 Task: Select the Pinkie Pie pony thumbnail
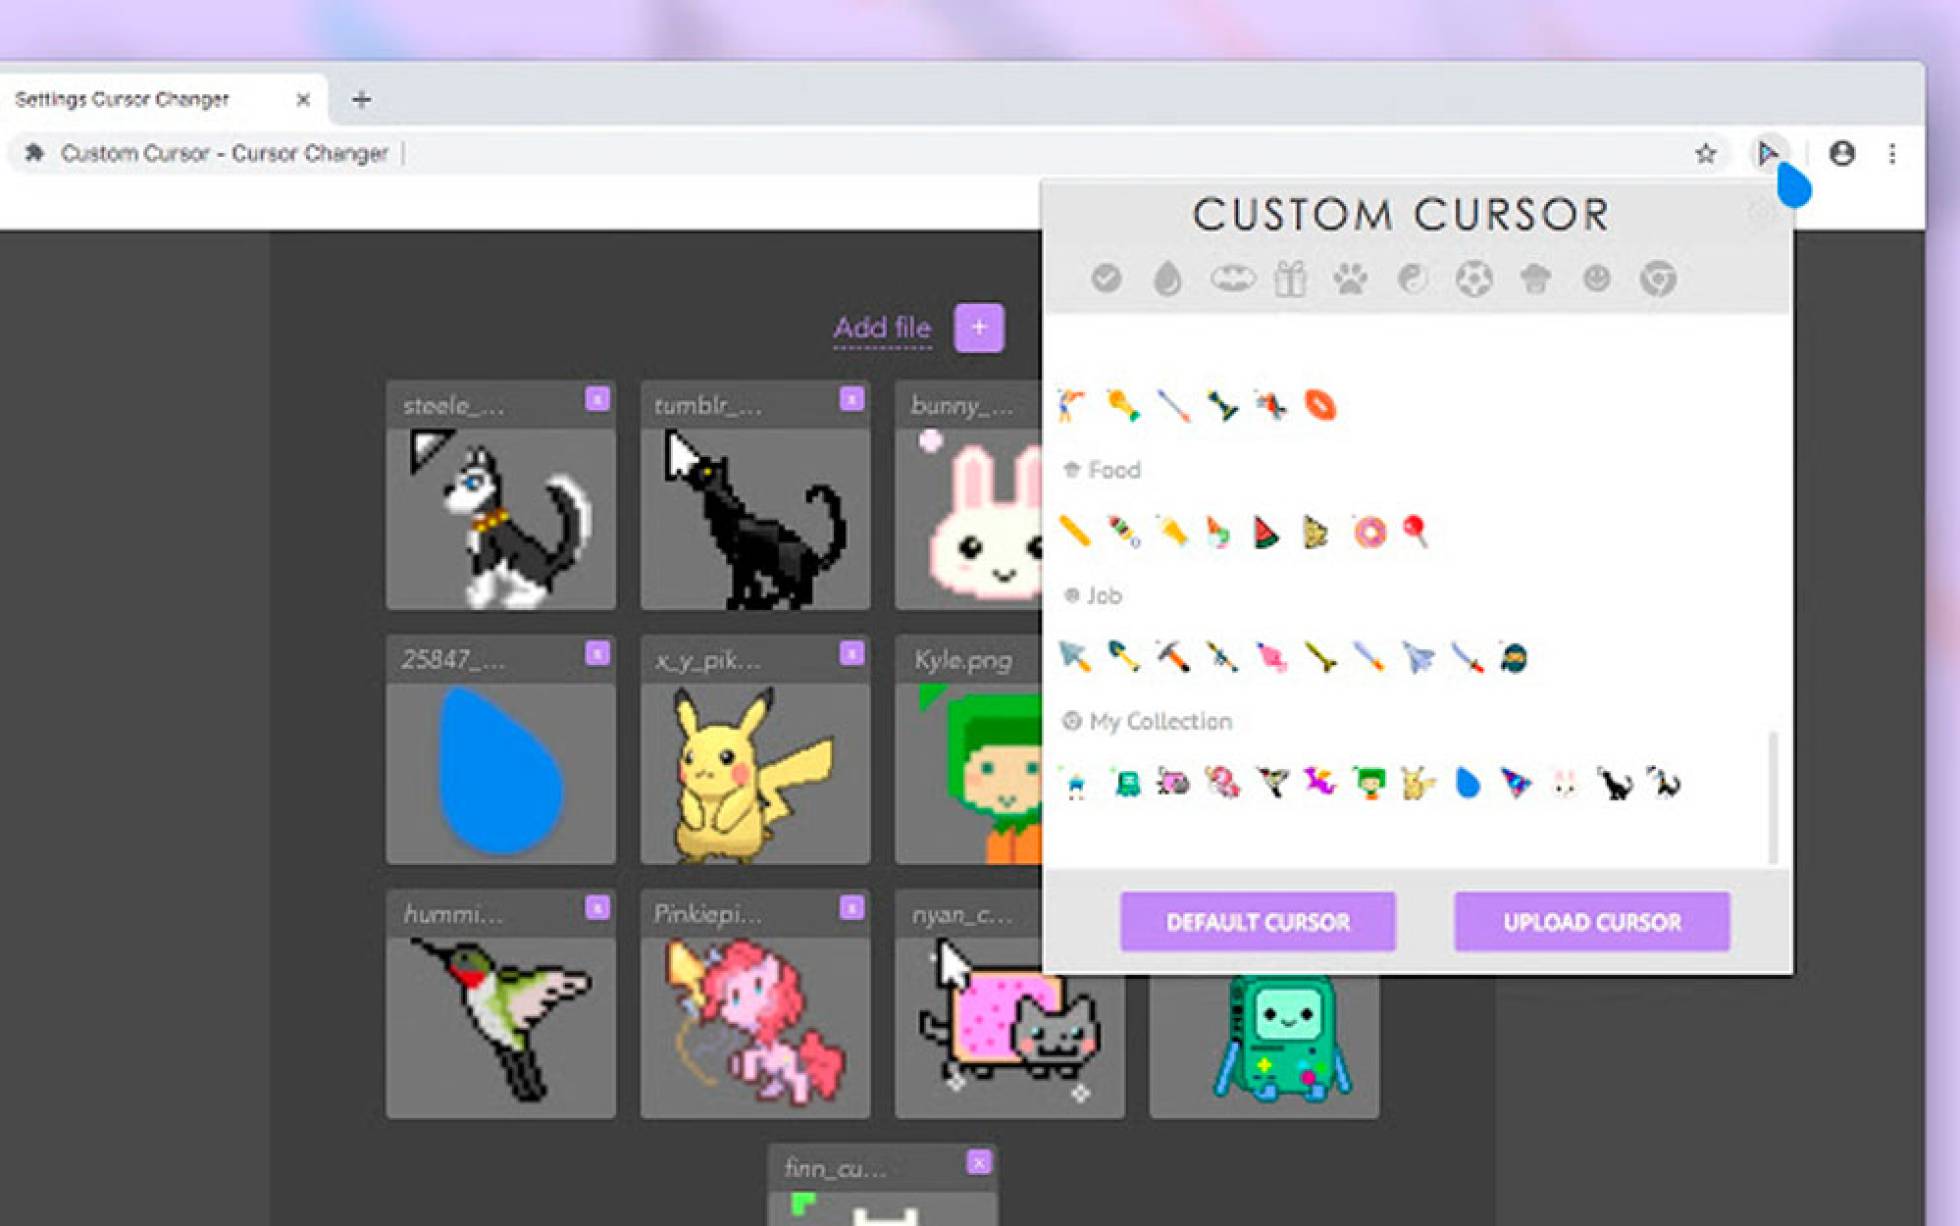click(x=755, y=1027)
